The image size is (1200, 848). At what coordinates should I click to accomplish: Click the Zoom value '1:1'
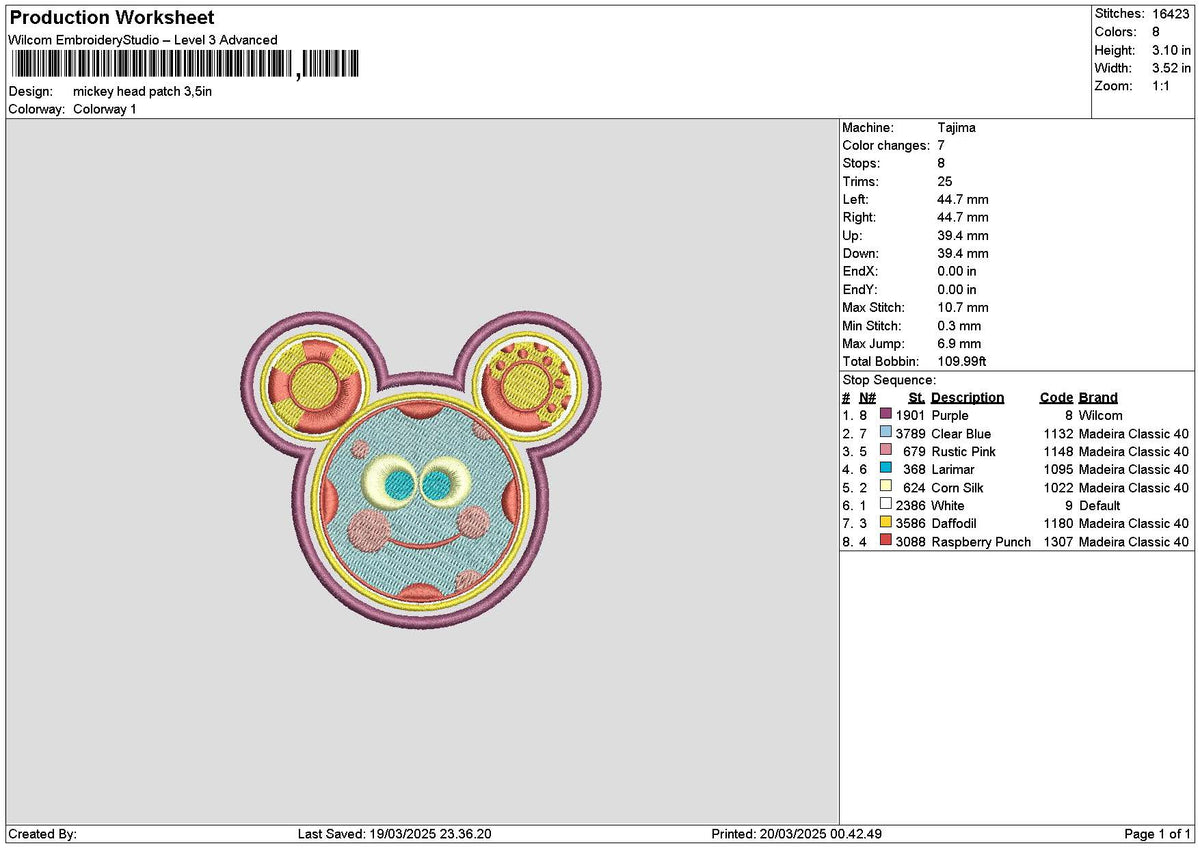[1163, 86]
